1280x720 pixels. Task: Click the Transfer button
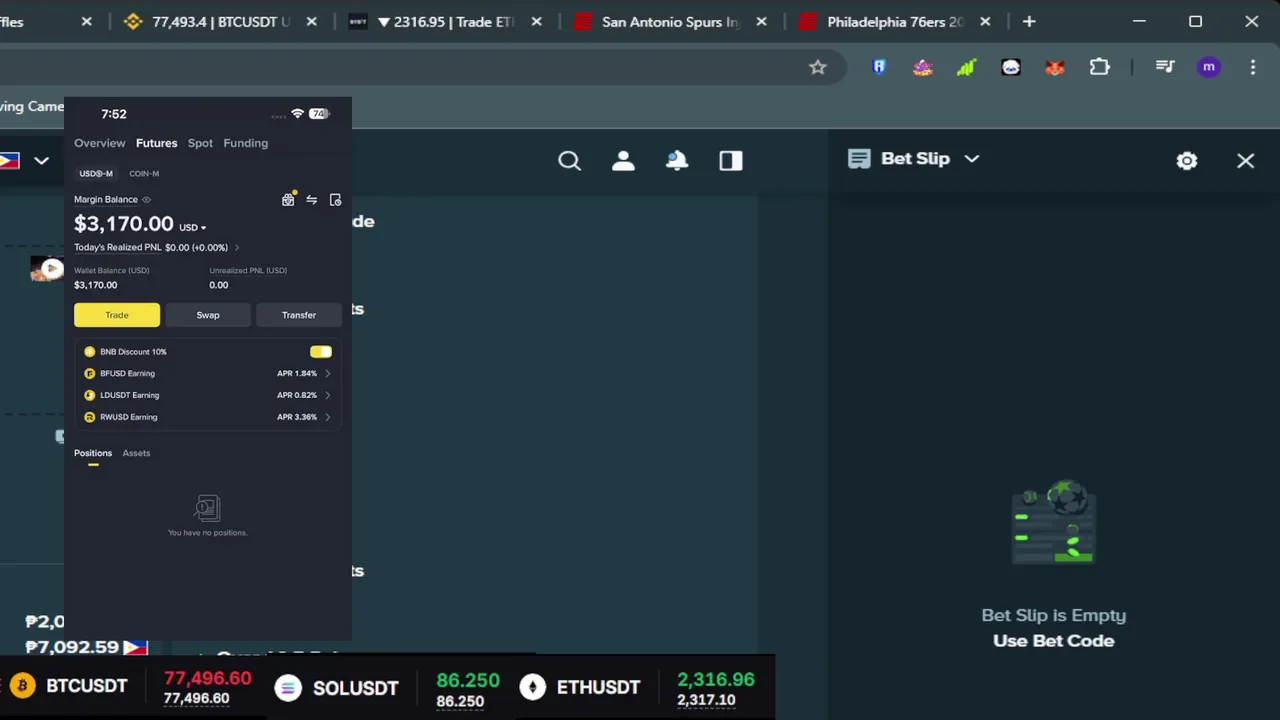coord(299,315)
